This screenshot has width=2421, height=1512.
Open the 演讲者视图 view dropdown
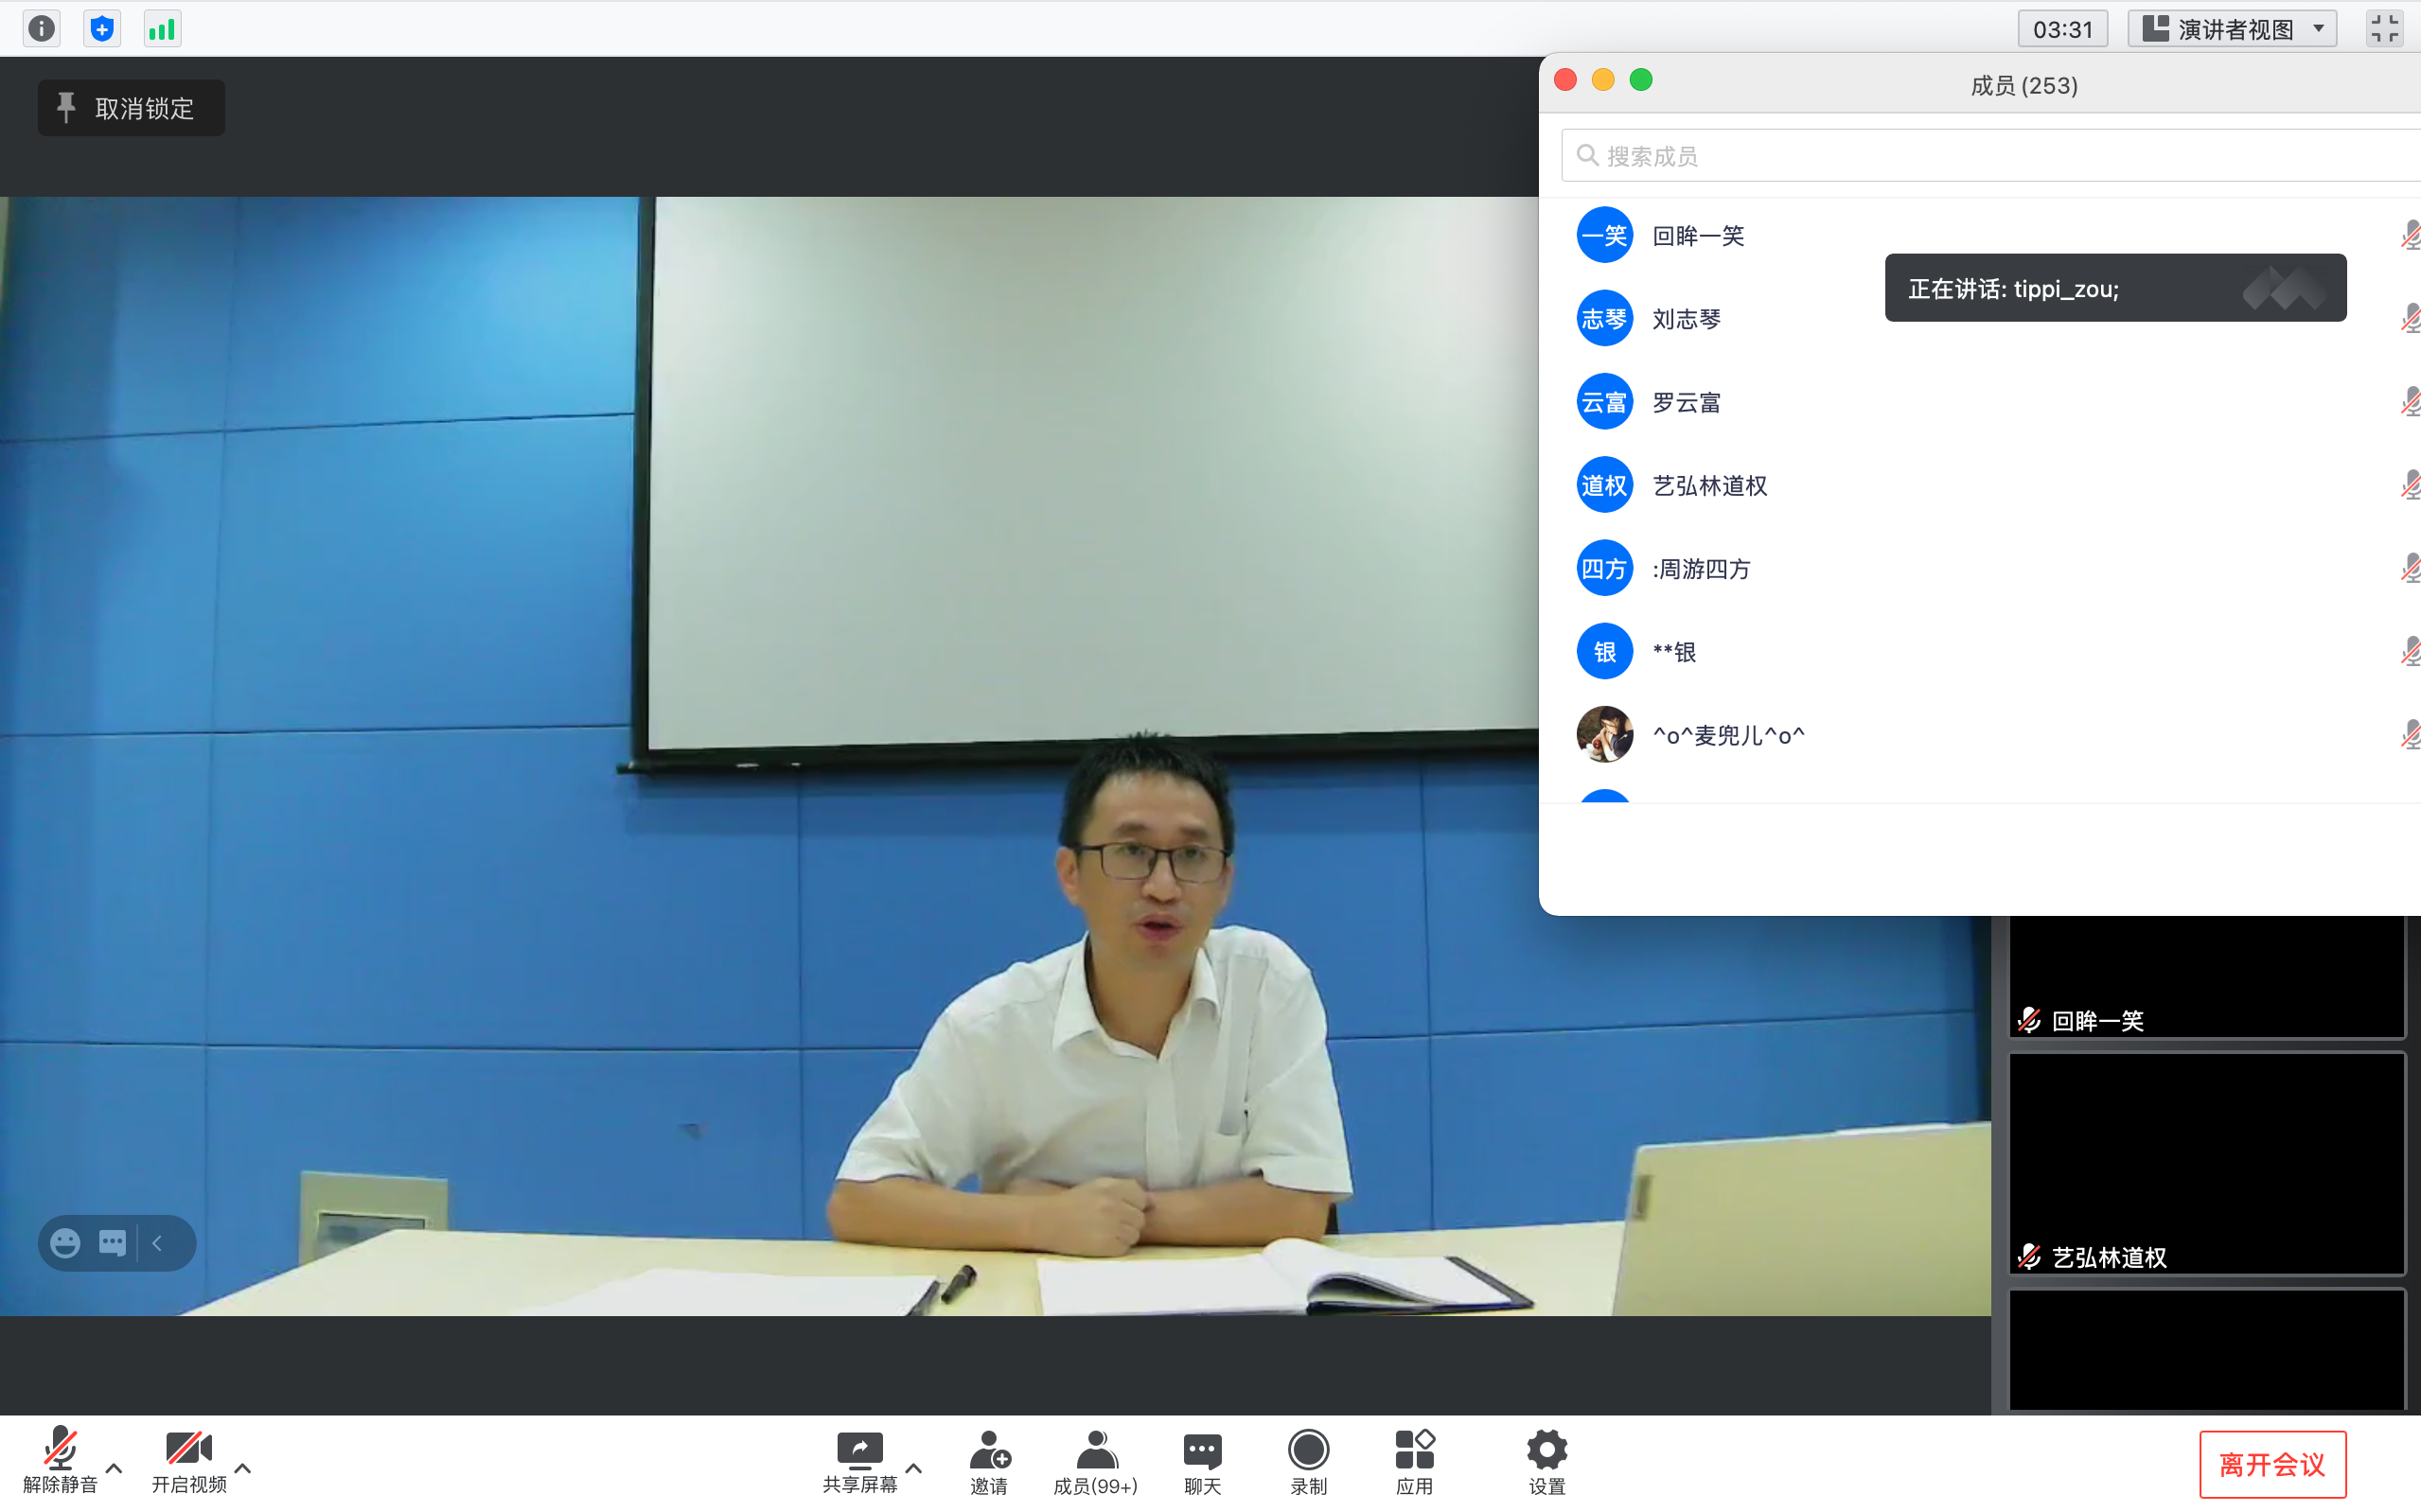tap(2232, 28)
